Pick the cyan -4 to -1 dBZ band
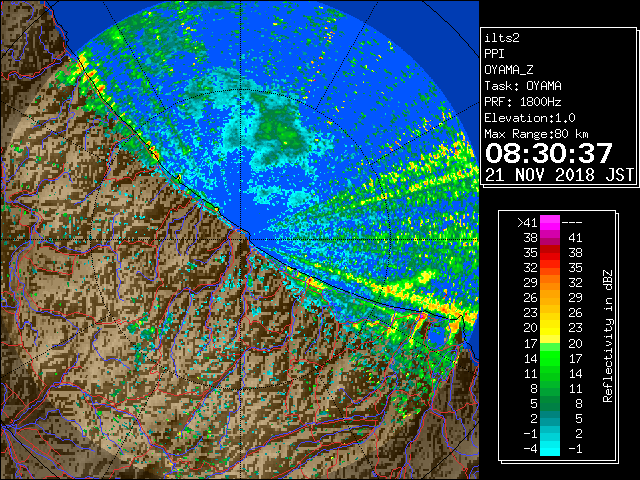This screenshot has width=640, height=480. coord(550,448)
